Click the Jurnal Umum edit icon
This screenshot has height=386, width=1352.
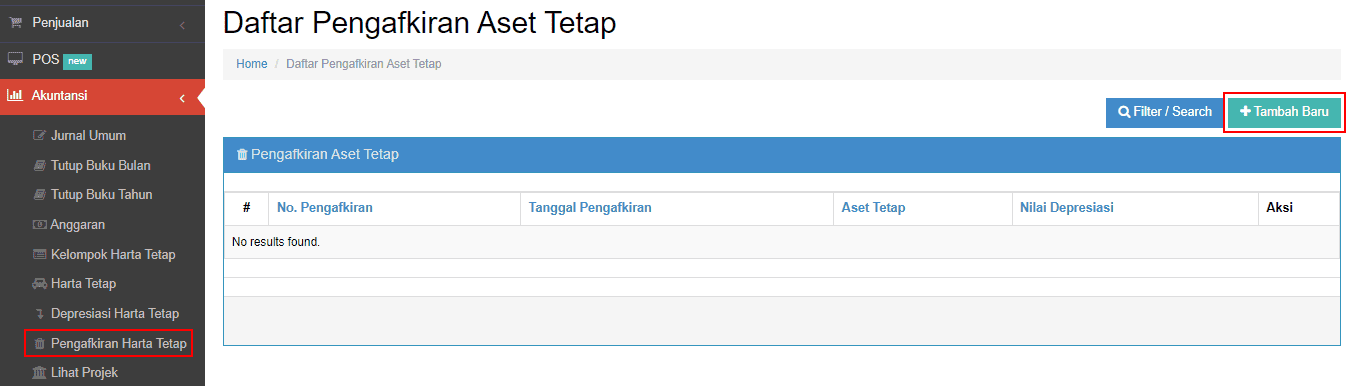(40, 136)
